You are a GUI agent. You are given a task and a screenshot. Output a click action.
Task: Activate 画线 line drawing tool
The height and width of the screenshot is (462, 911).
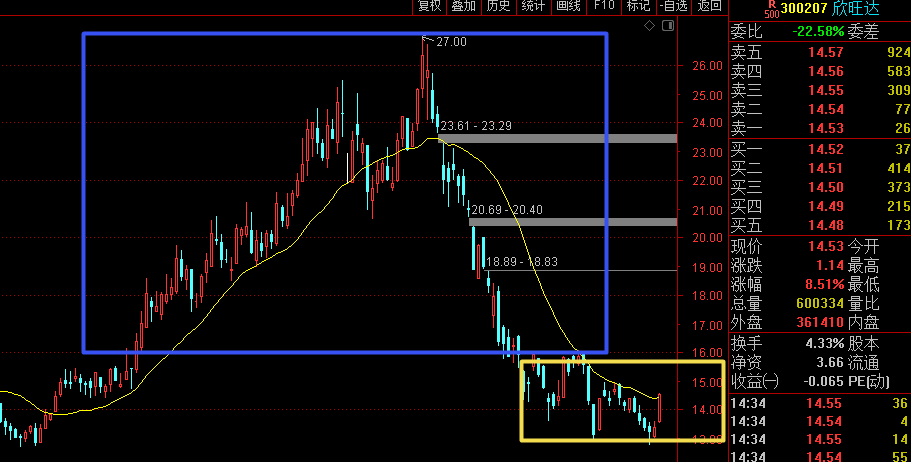click(x=568, y=6)
